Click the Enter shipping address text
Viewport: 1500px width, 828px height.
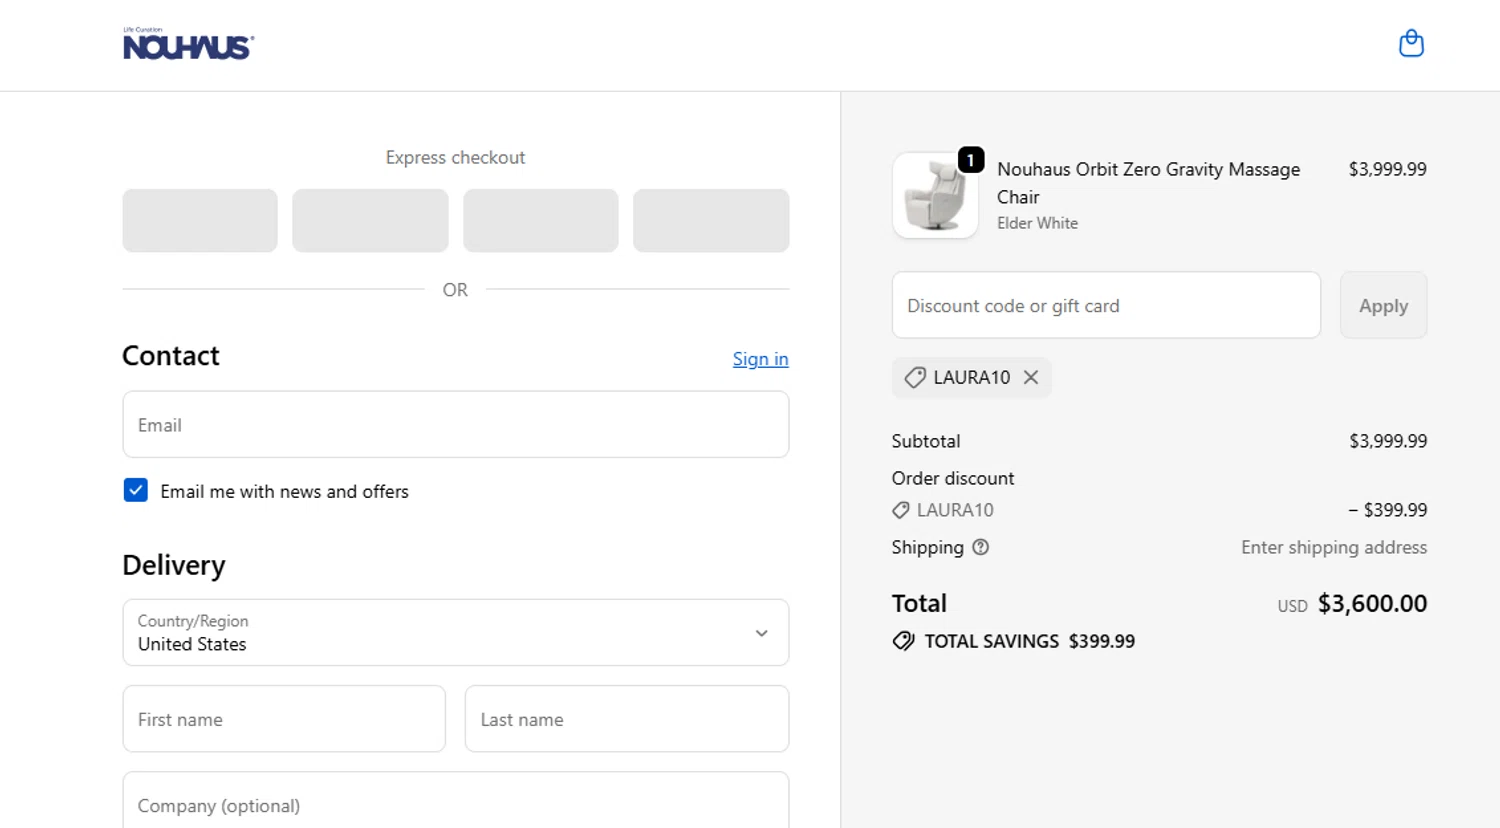(1334, 547)
